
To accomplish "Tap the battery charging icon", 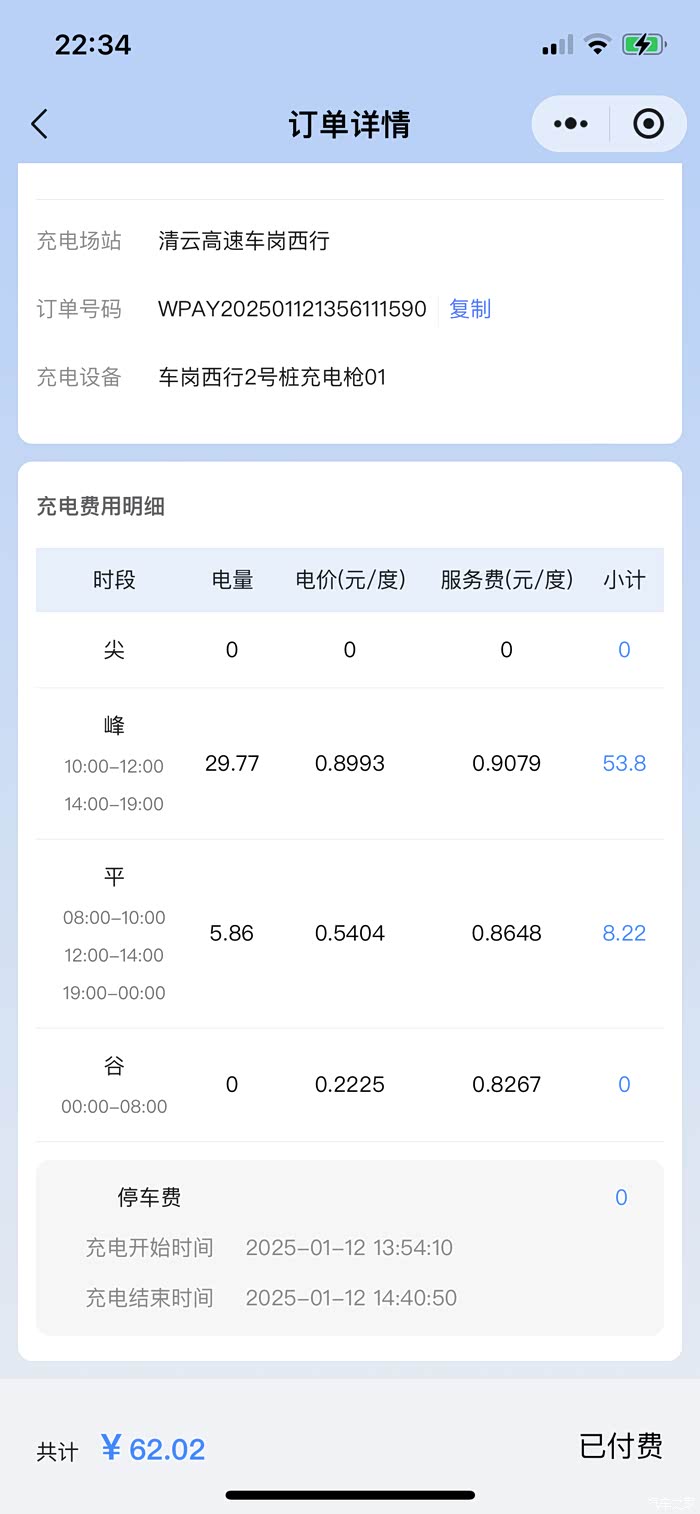I will [x=643, y=45].
